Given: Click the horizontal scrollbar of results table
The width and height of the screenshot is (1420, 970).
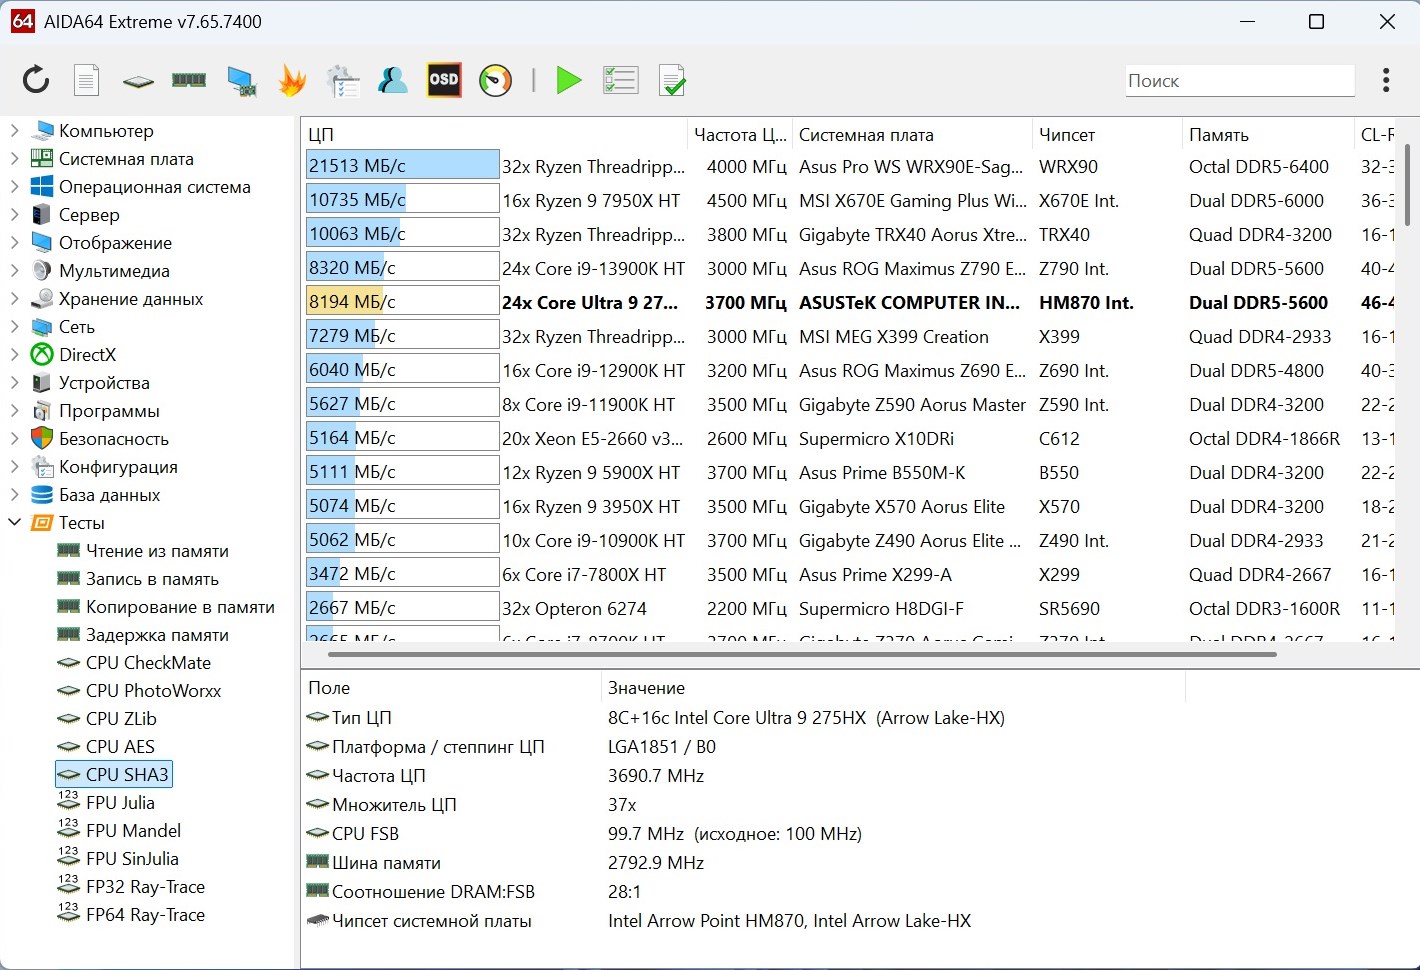Looking at the screenshot, I should (800, 655).
